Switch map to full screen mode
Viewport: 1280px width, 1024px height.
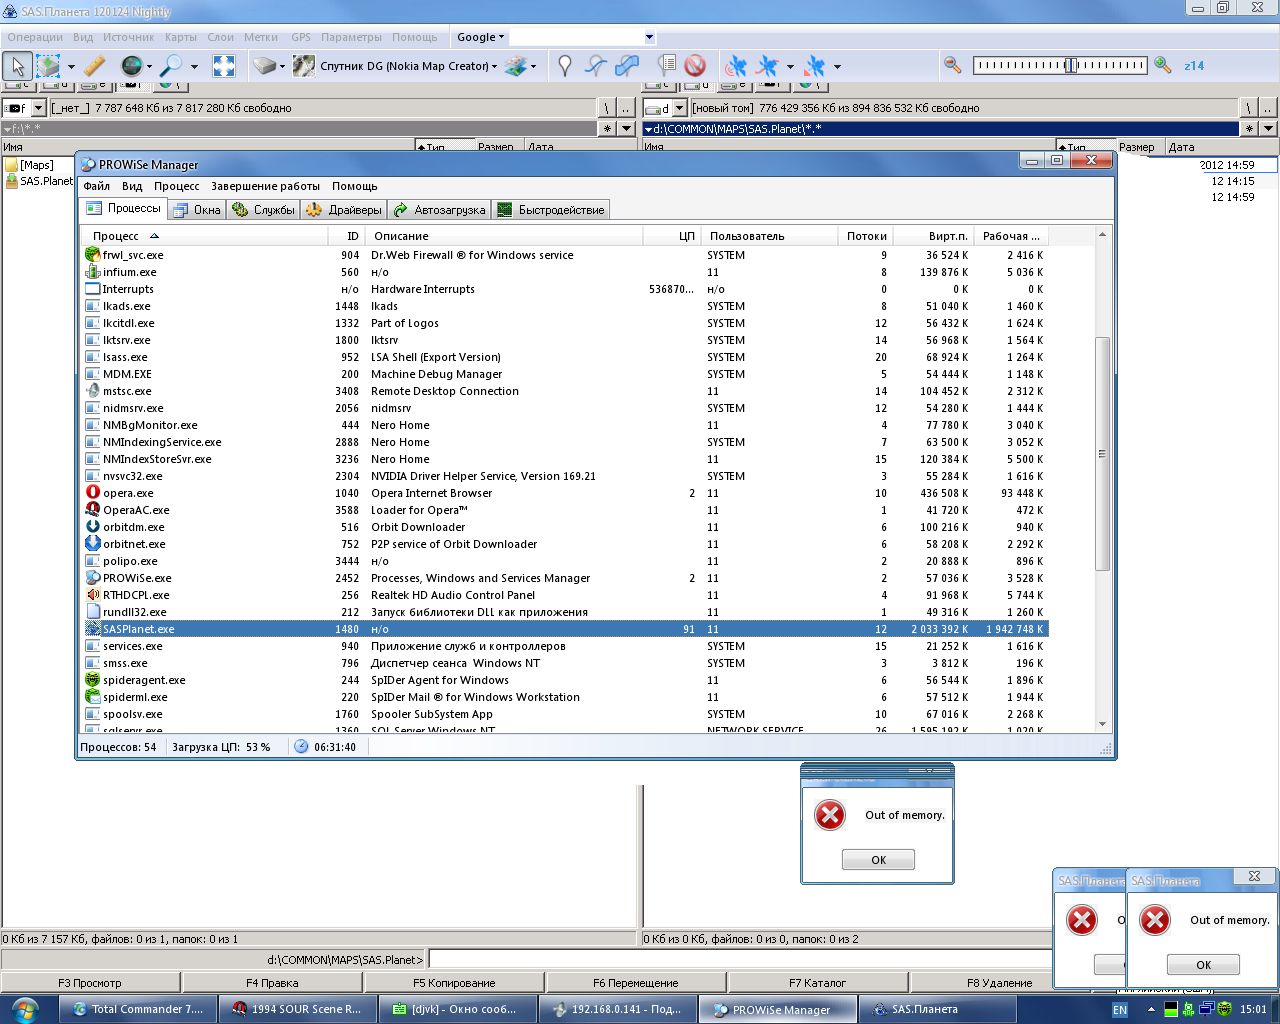point(224,66)
